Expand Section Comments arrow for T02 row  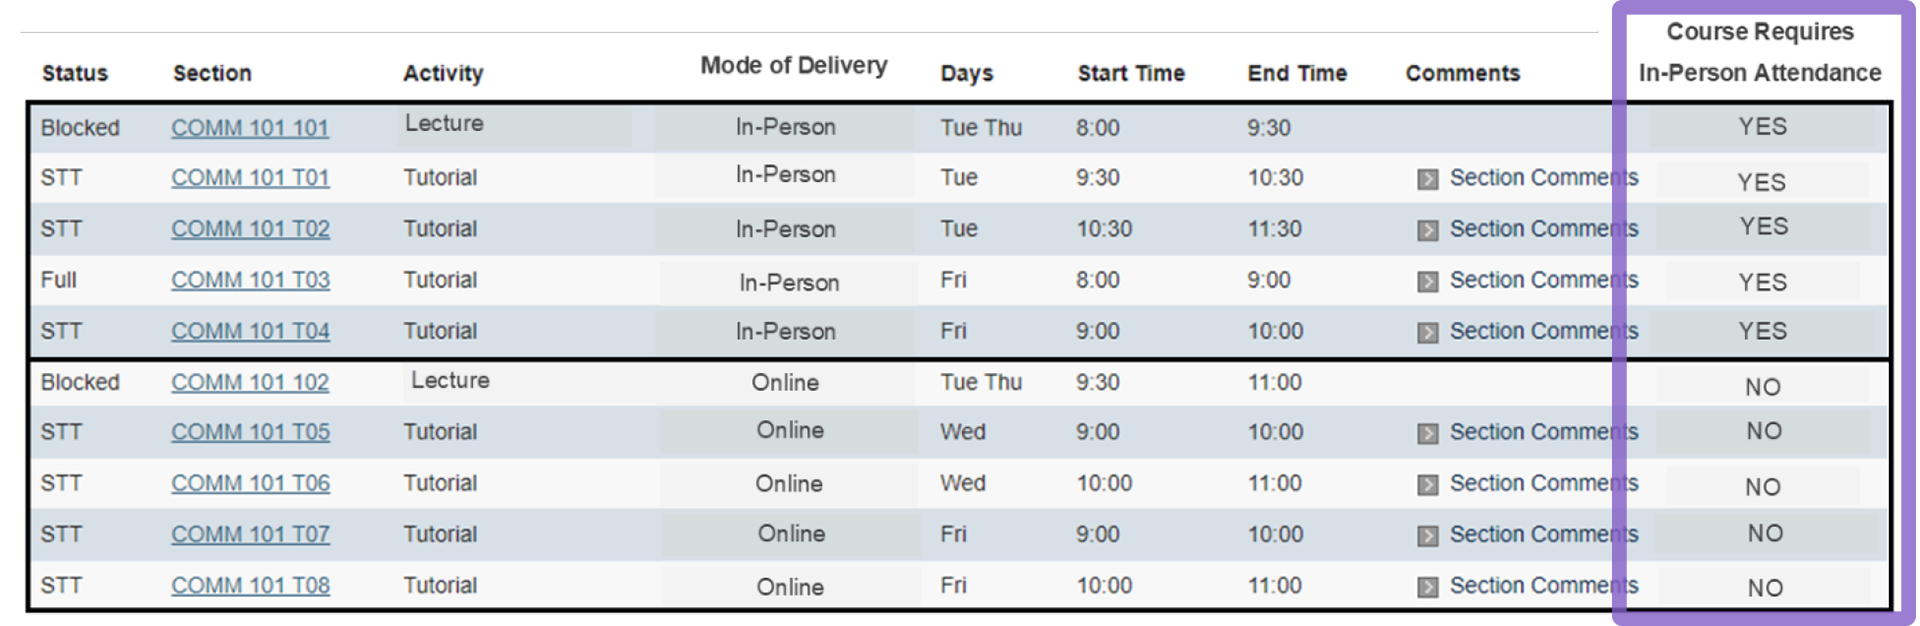(x=1427, y=230)
